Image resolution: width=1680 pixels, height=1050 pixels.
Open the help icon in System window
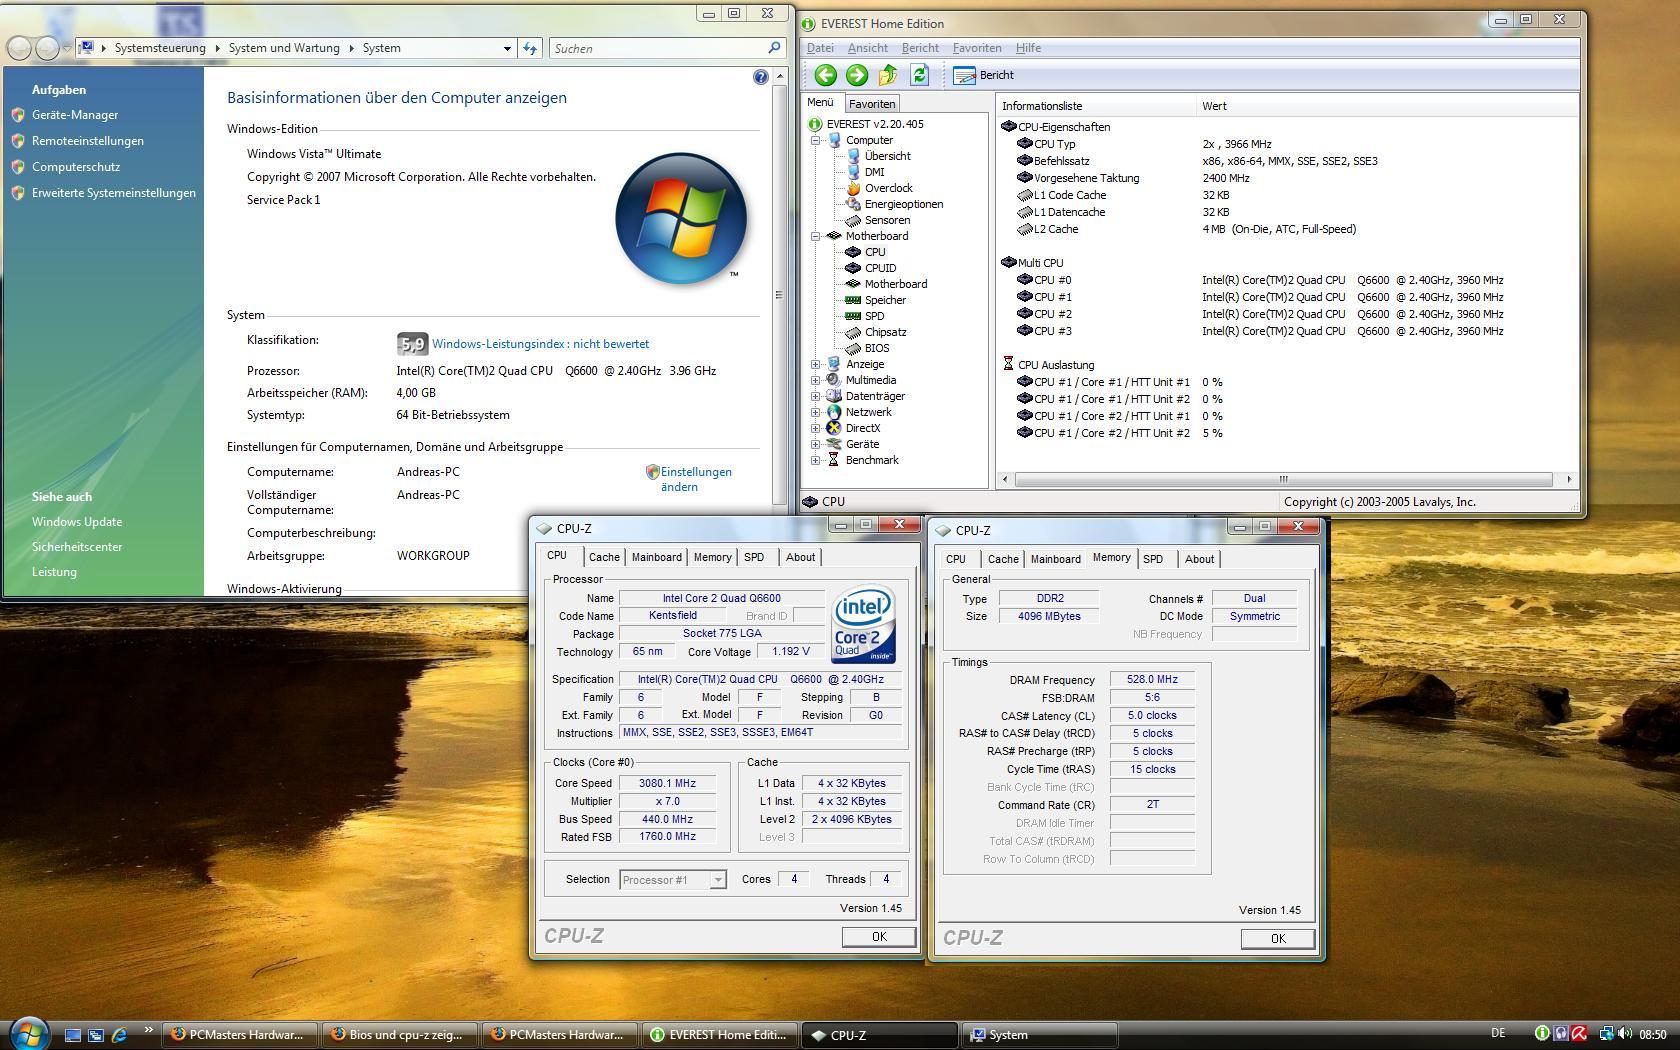tap(760, 77)
